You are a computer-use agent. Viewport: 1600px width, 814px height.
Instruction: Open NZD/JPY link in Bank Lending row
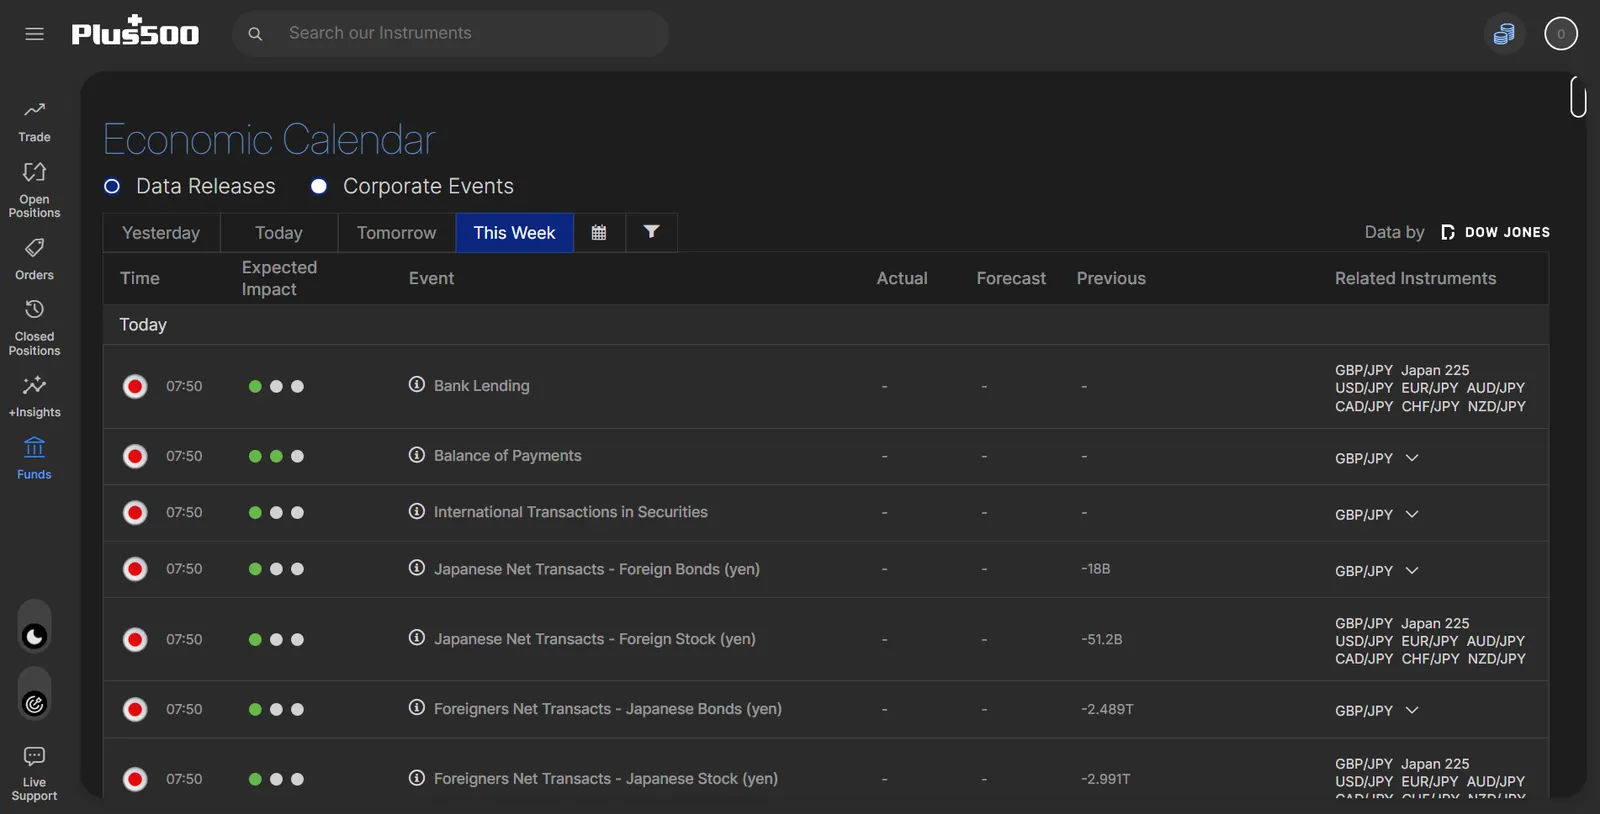[x=1497, y=406]
